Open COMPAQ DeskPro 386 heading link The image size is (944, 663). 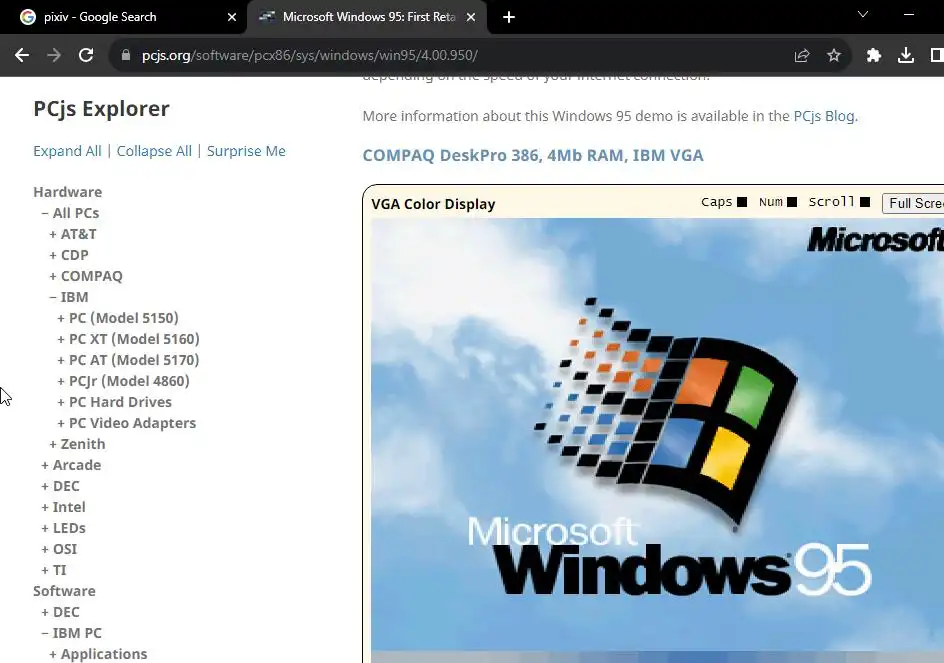533,155
